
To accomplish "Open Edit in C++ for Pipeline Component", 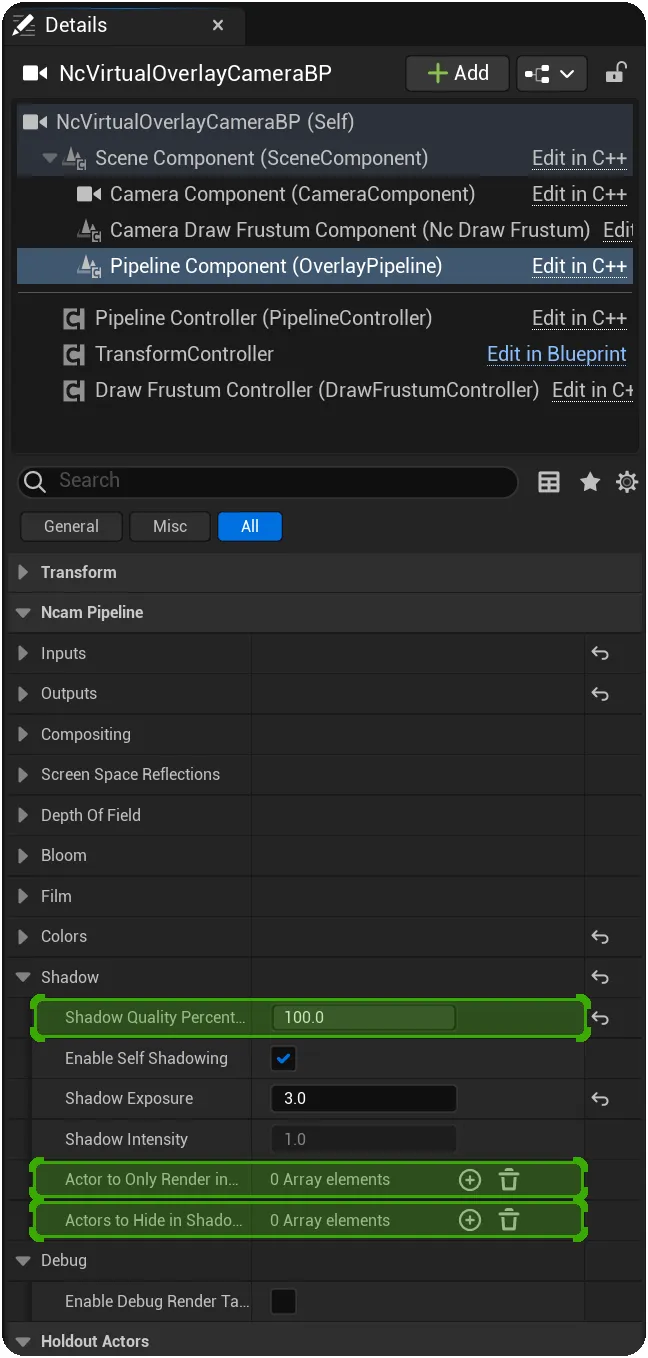I will pos(579,266).
